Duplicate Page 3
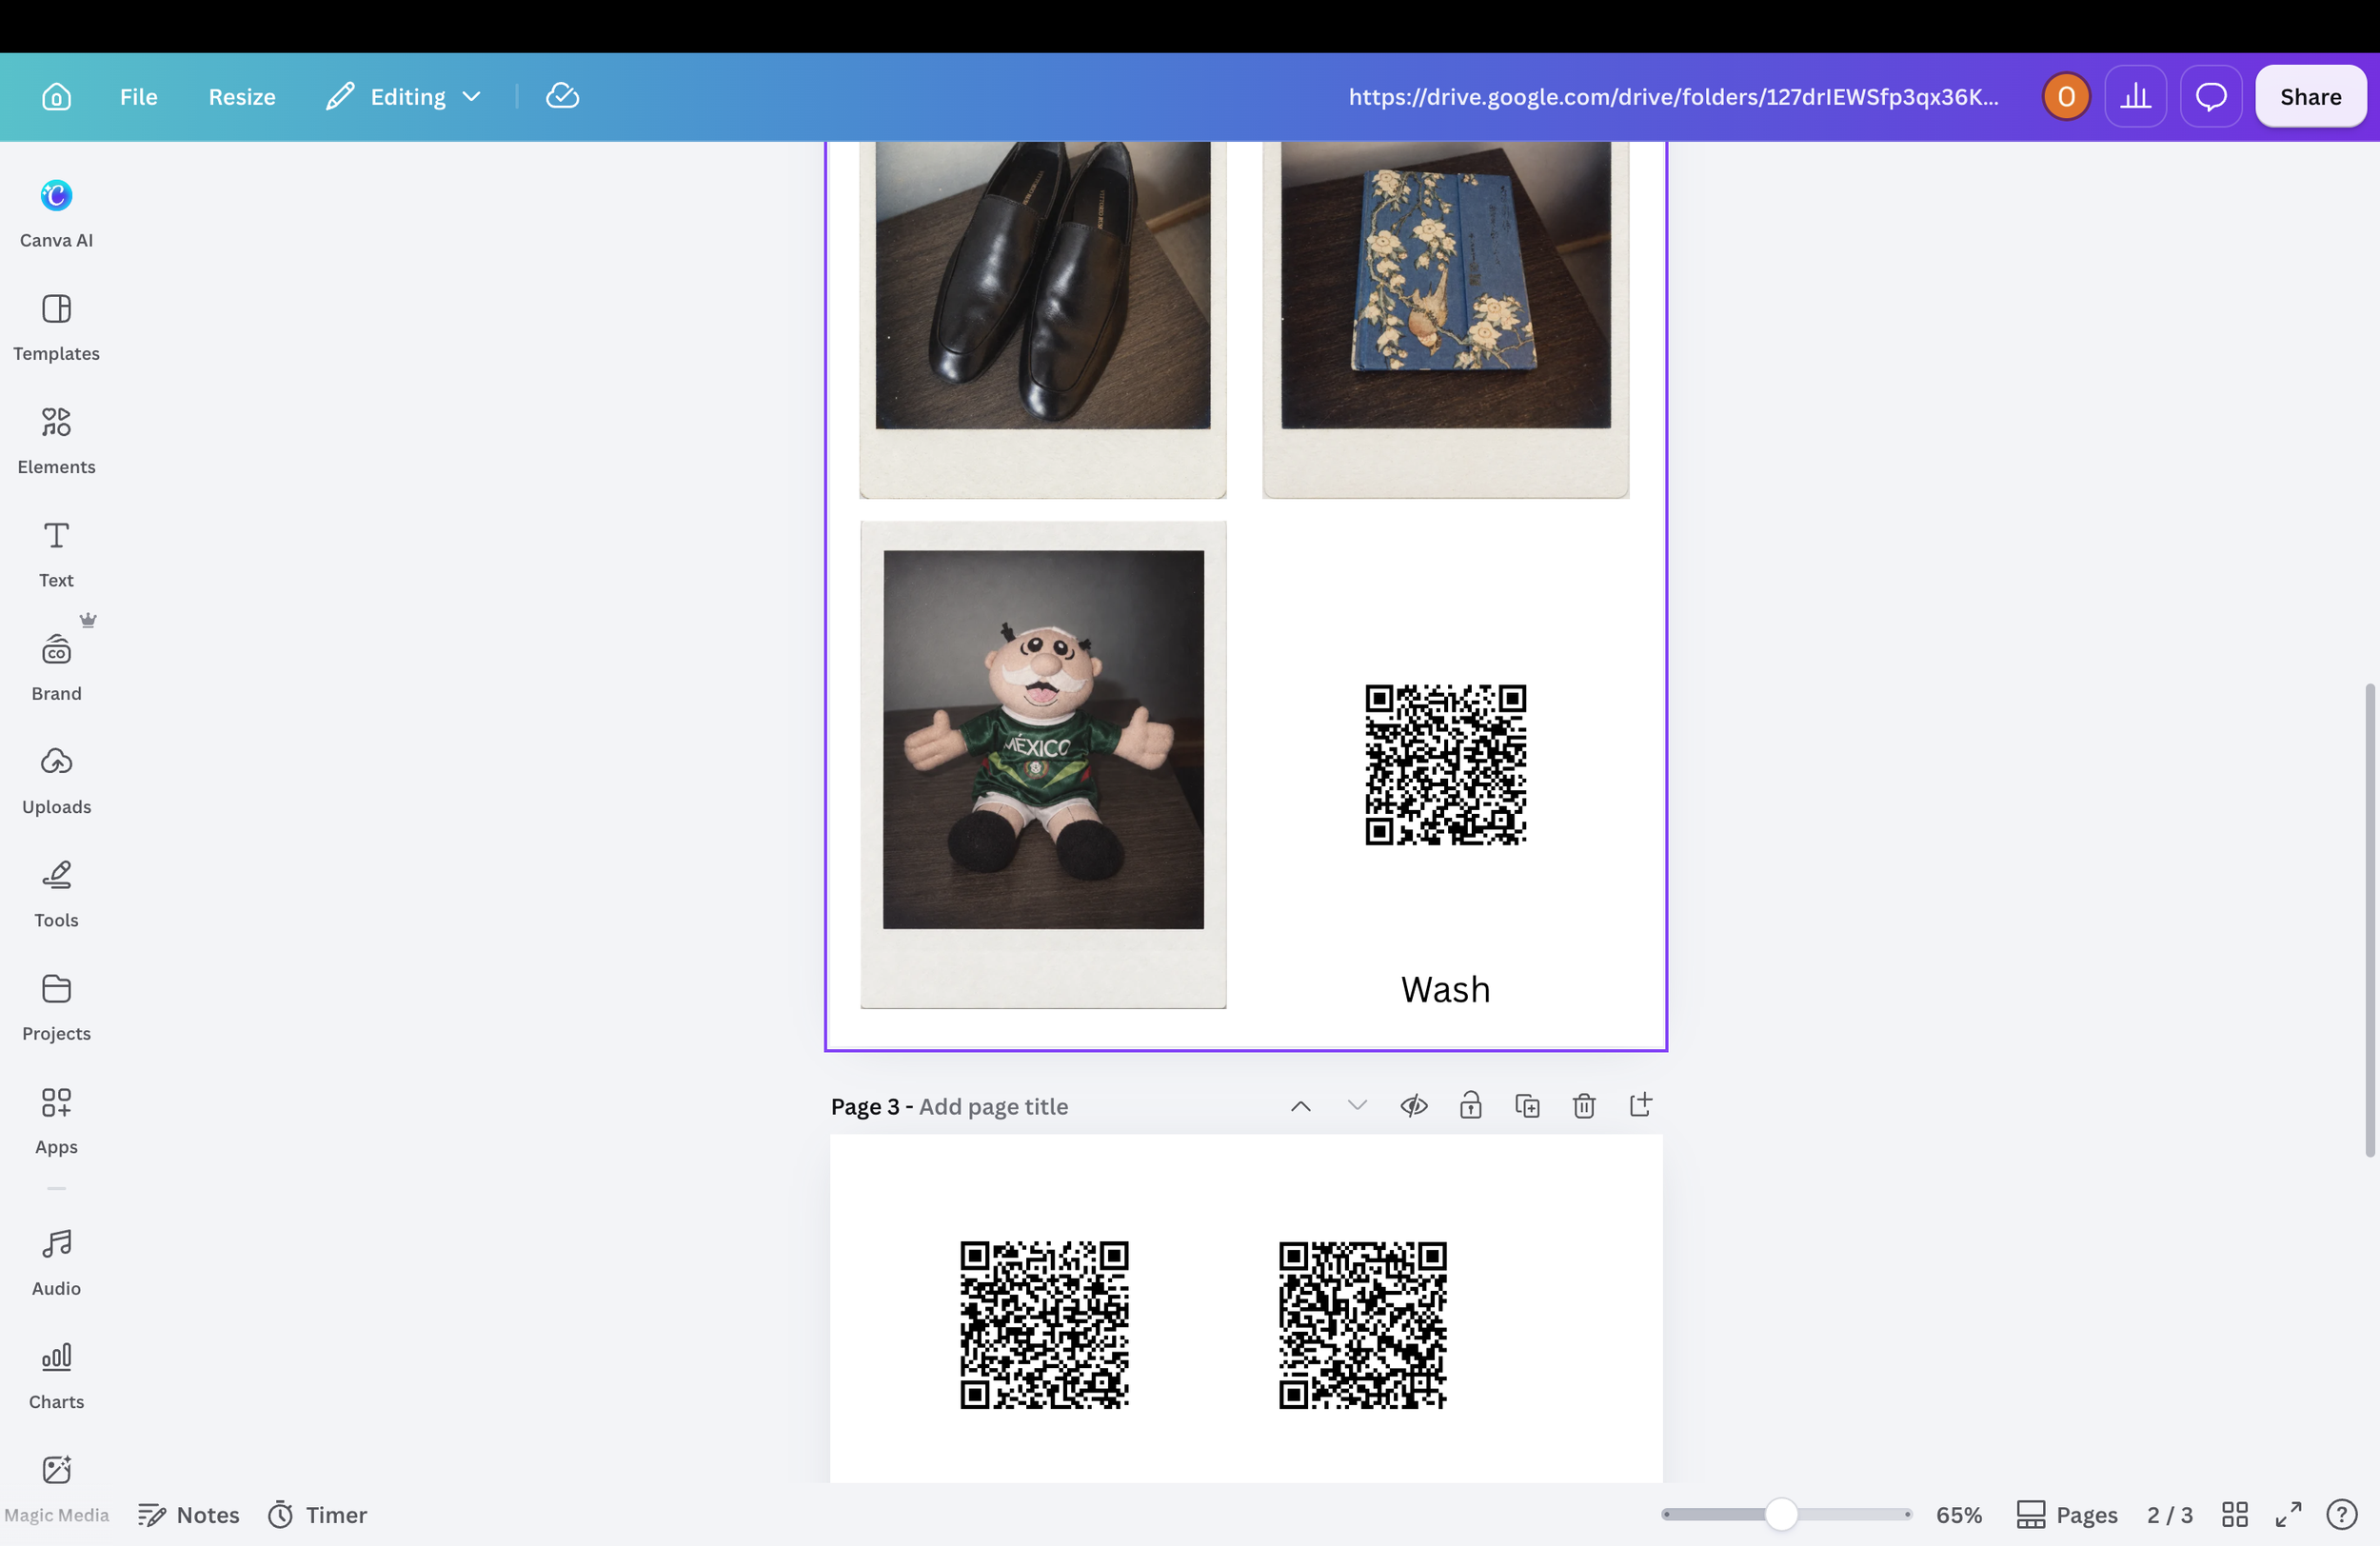The image size is (2380, 1546). point(1527,1106)
